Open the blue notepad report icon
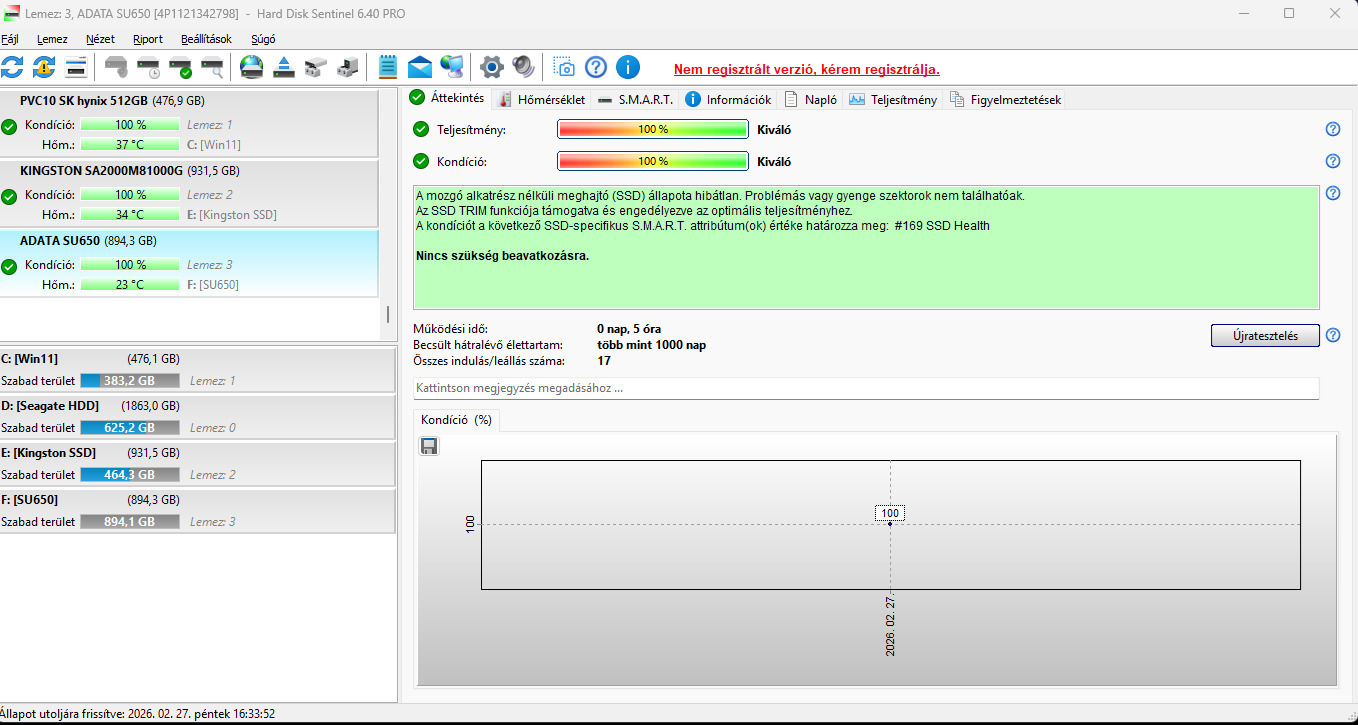 [388, 68]
